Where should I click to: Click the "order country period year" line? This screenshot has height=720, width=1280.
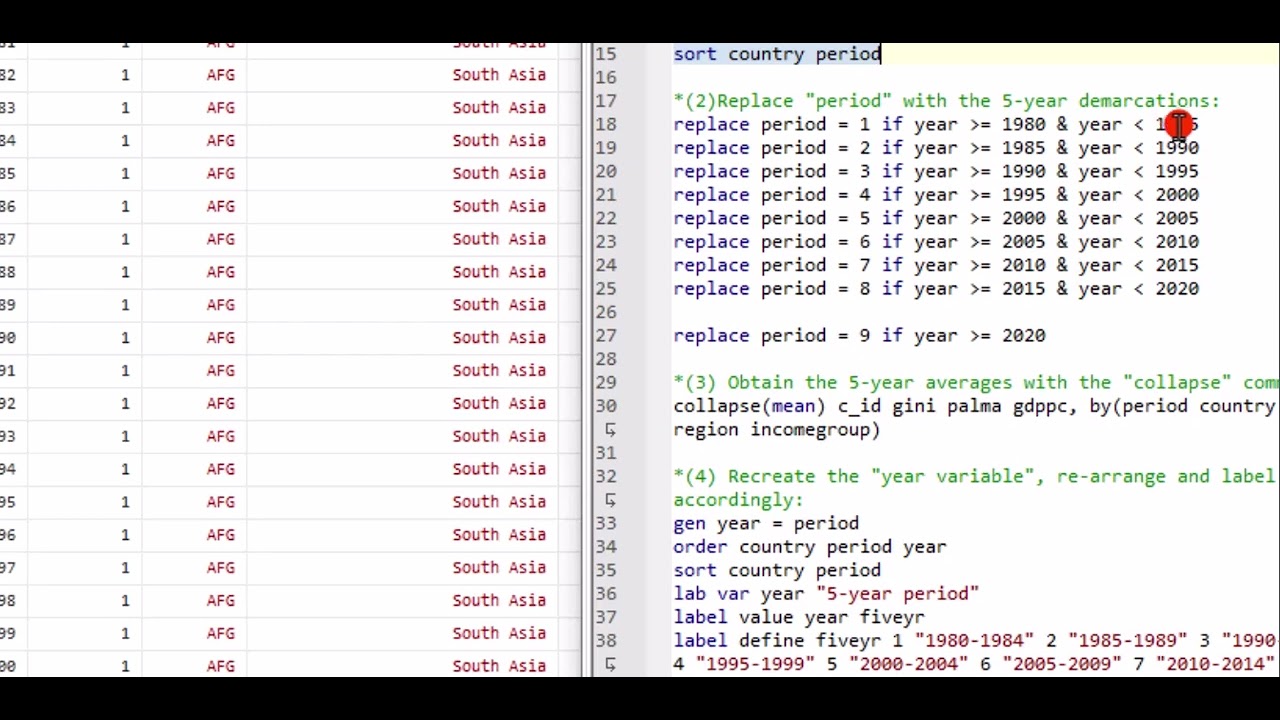click(x=810, y=547)
